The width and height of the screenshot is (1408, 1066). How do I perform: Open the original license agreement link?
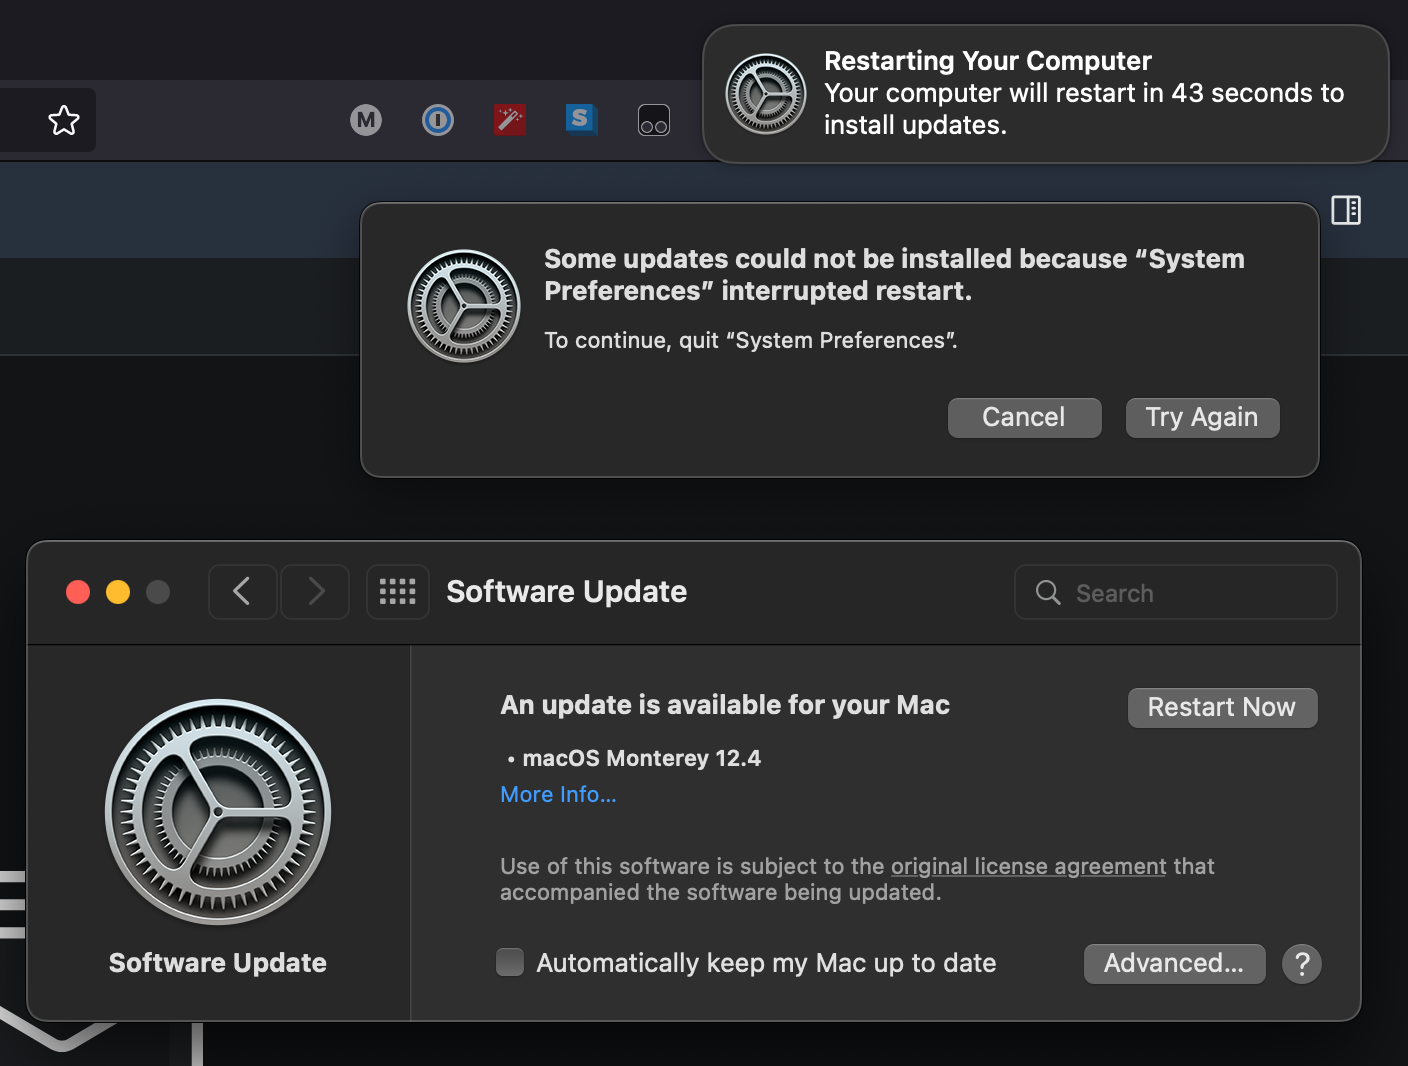[x=1028, y=867]
